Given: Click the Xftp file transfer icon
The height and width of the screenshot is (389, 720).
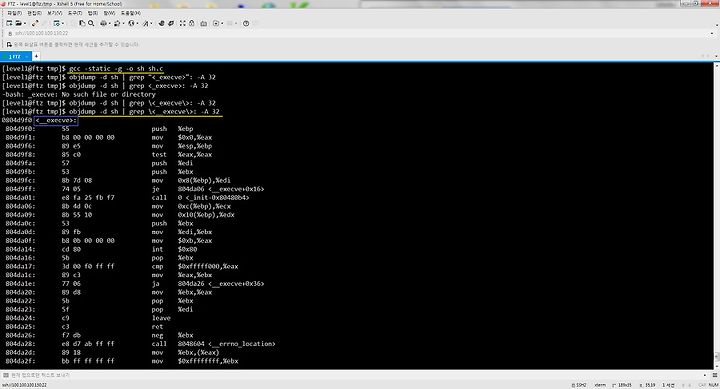Looking at the screenshot, I should click(162, 23).
